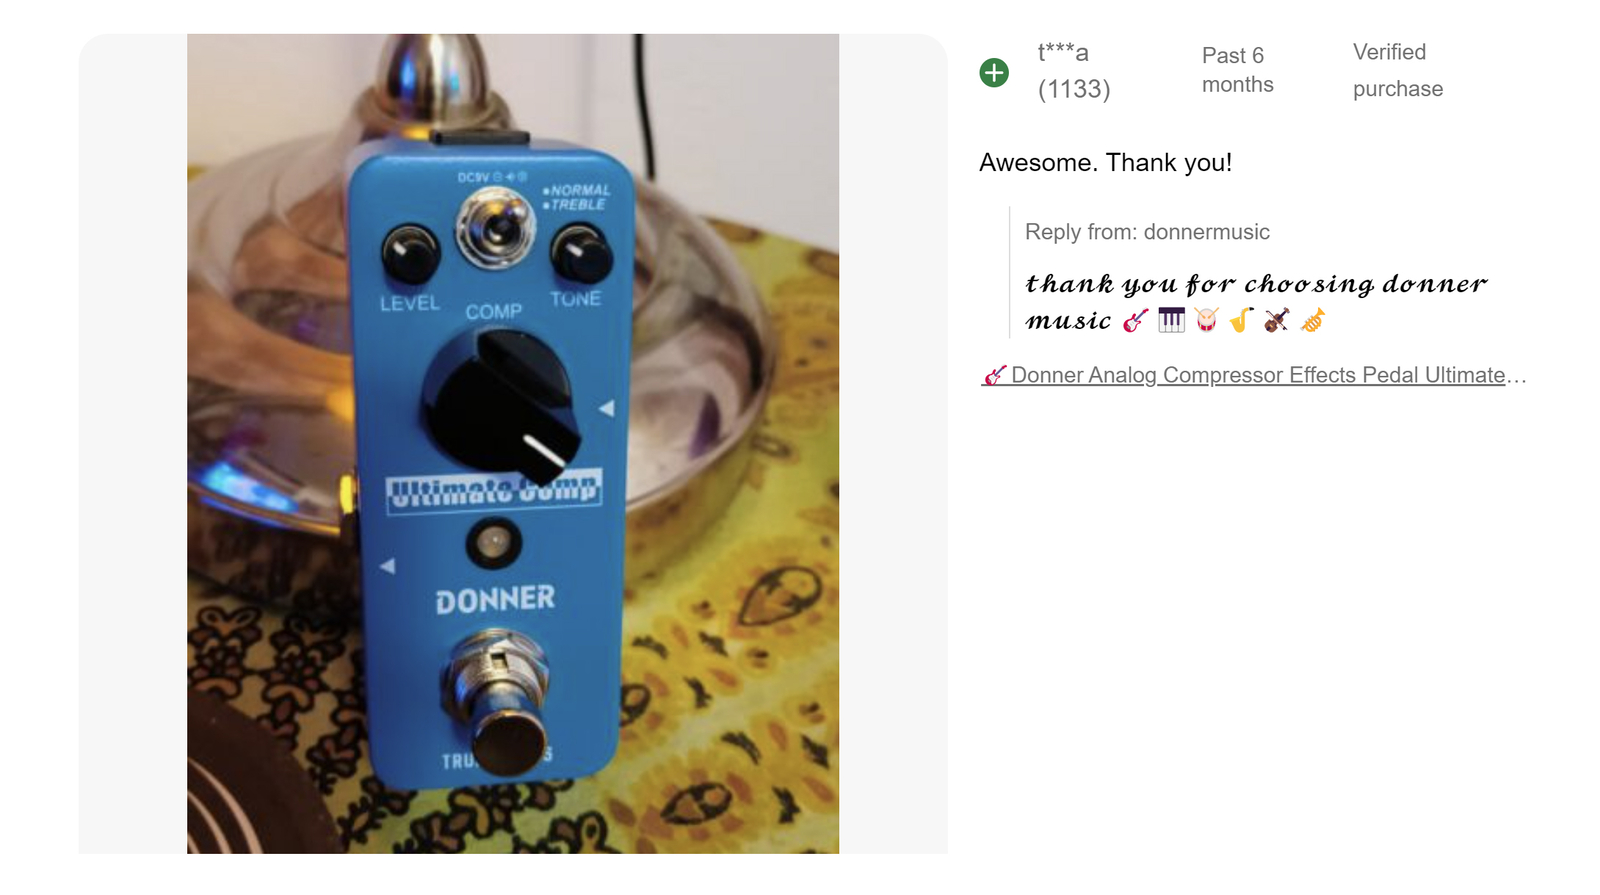
Task: Click the DONNER logo in the photo
Action: click(x=495, y=600)
